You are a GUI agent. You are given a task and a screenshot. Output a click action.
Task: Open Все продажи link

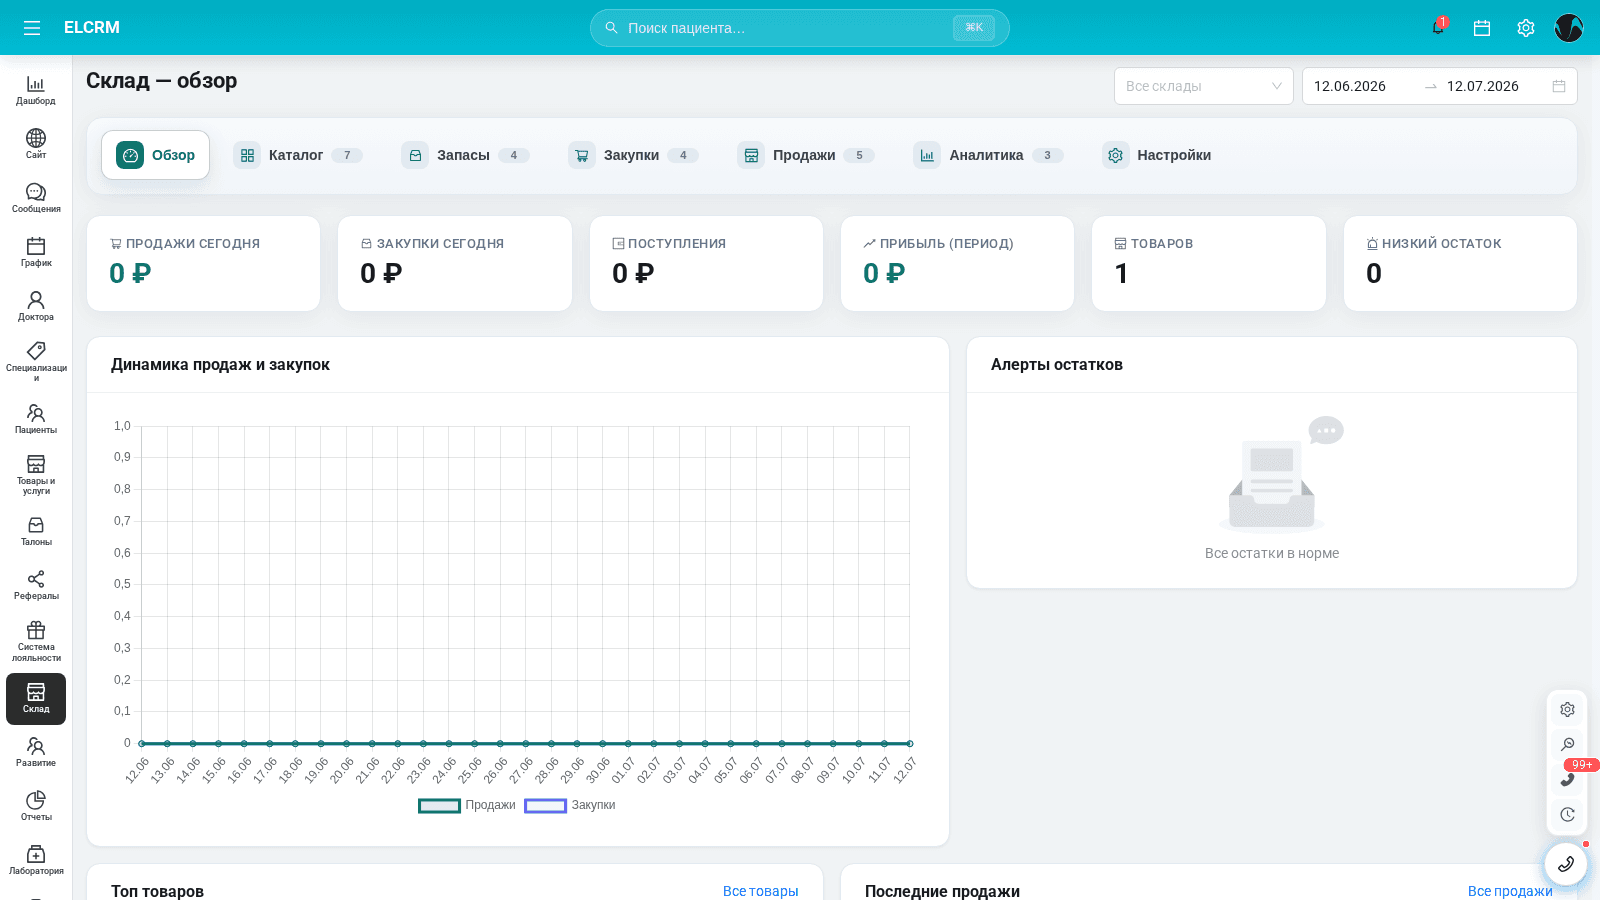(x=1510, y=891)
